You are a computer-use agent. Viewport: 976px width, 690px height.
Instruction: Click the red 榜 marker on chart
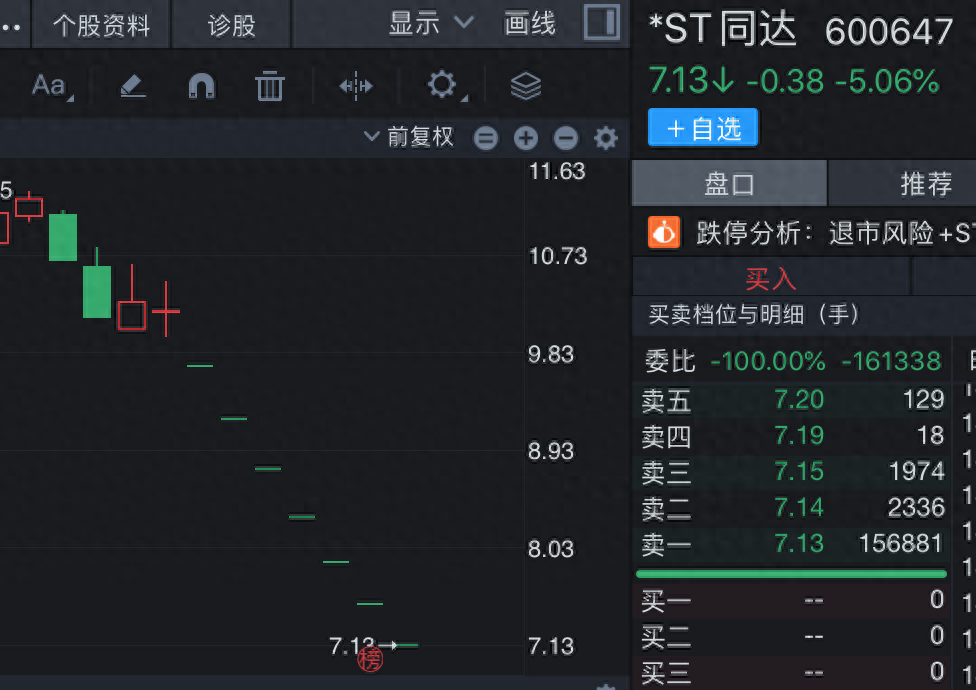(370, 660)
